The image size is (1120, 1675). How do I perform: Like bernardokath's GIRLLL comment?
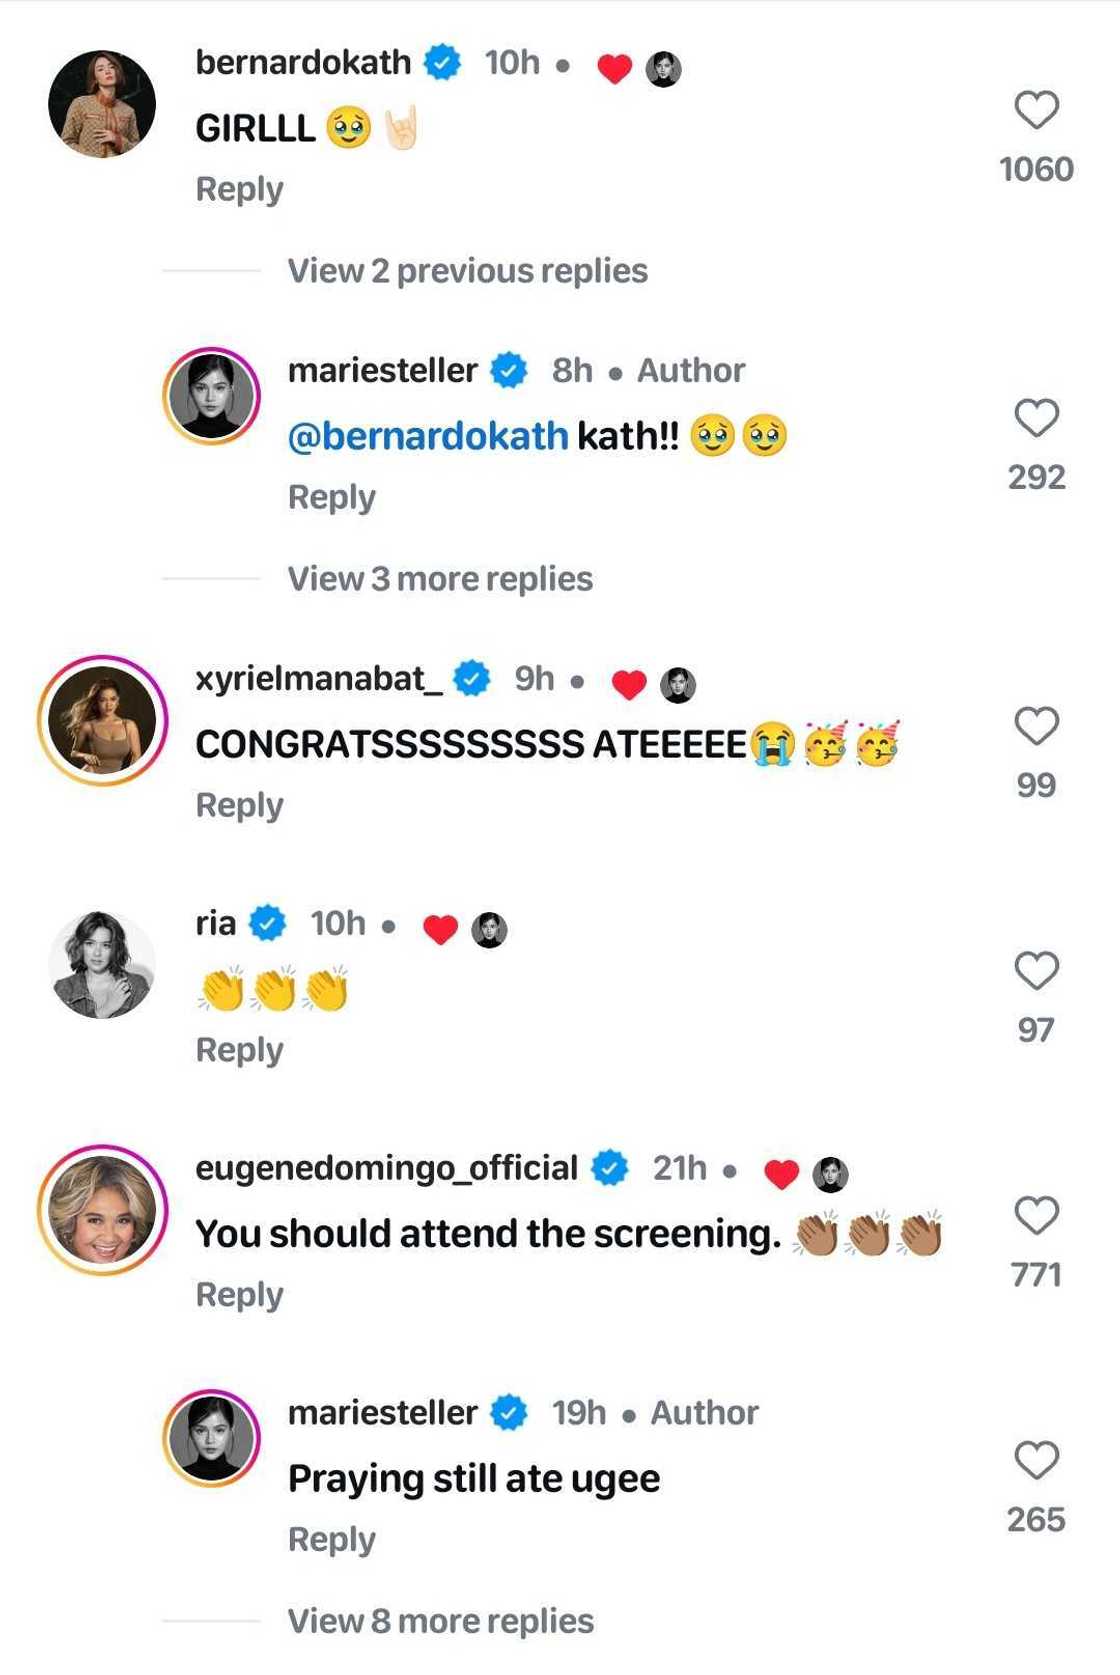(x=1036, y=110)
